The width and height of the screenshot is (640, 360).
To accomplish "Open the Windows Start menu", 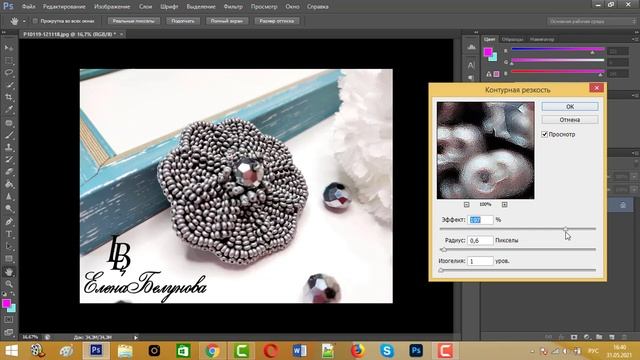I will pos(11,351).
